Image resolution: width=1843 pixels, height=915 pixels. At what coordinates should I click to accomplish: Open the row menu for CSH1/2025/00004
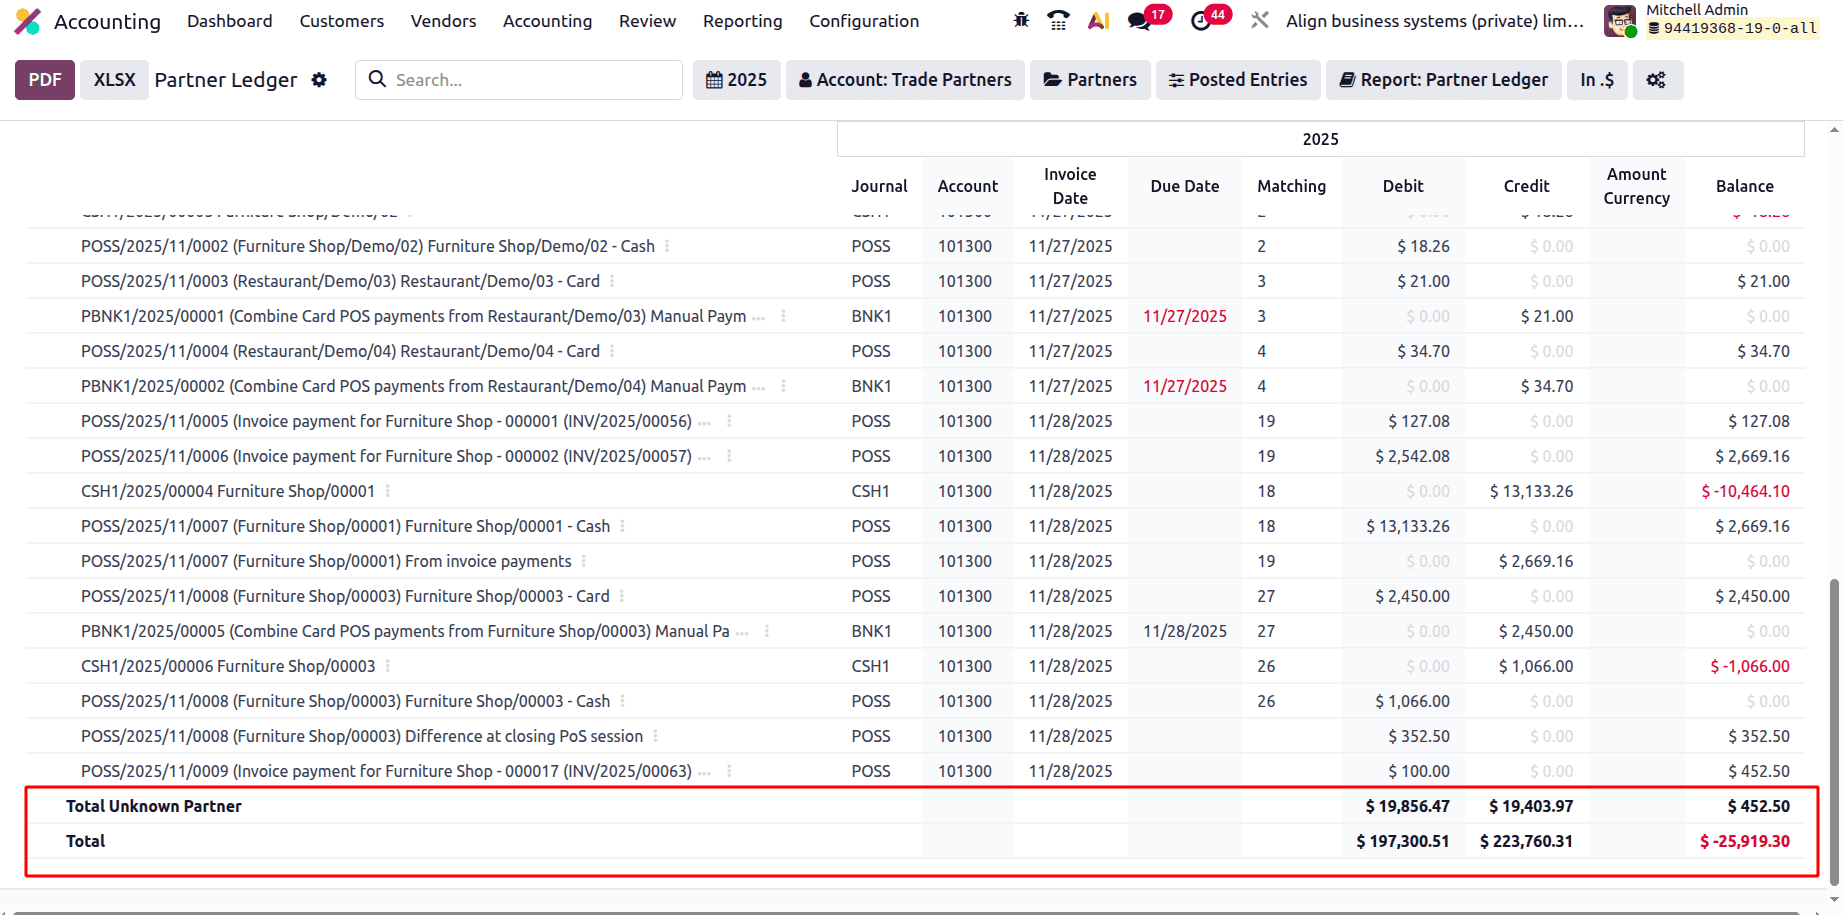(x=388, y=491)
